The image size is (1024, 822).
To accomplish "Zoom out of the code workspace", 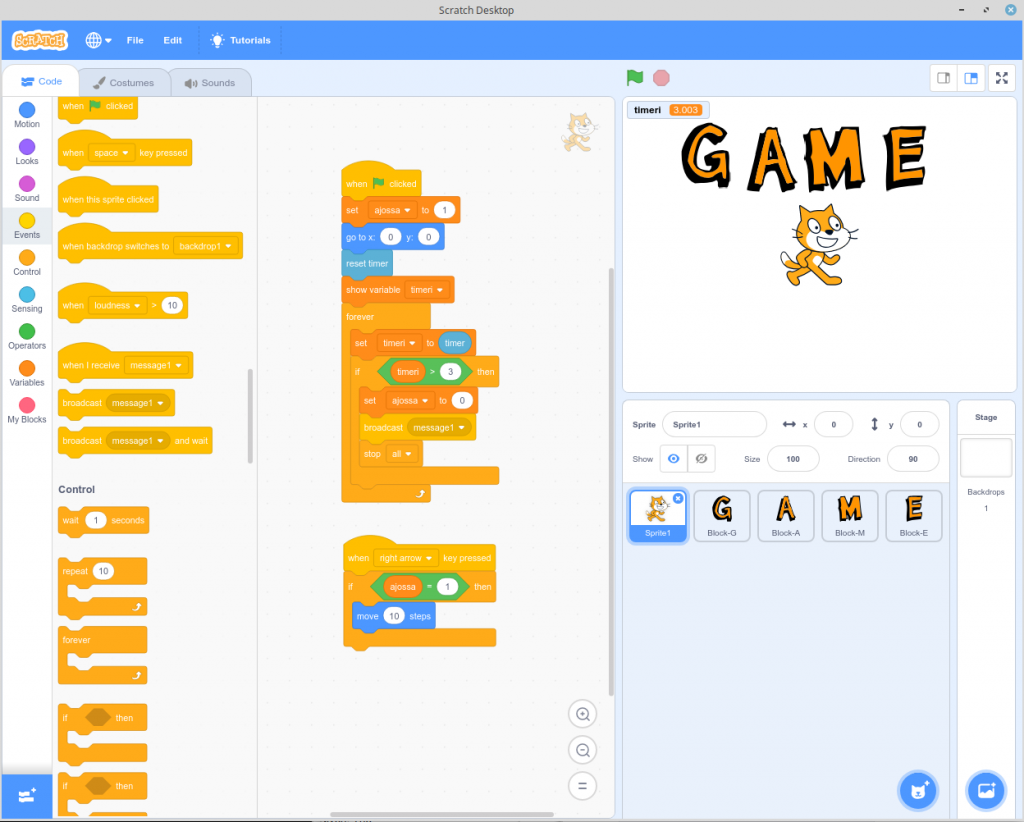I will tap(582, 749).
